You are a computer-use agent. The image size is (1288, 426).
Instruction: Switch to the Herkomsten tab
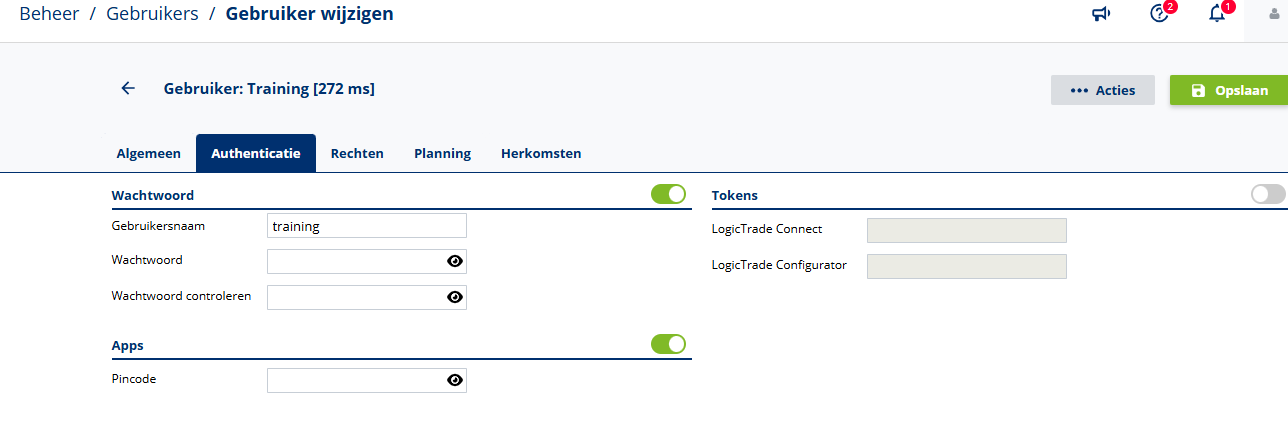coord(541,154)
